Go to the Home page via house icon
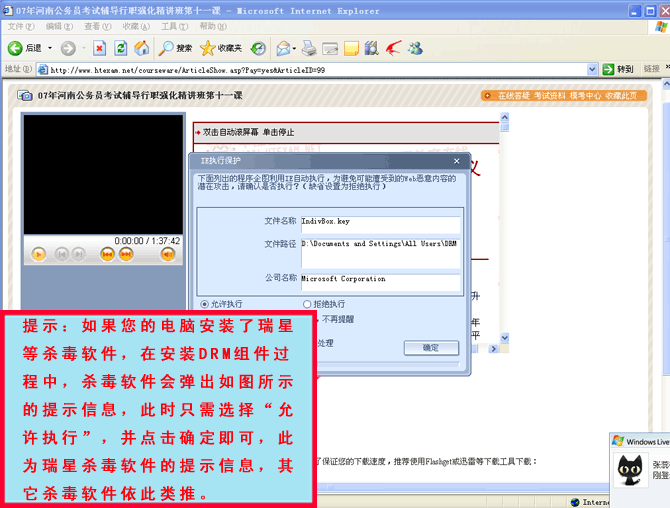670x508 pixels. 141,48
